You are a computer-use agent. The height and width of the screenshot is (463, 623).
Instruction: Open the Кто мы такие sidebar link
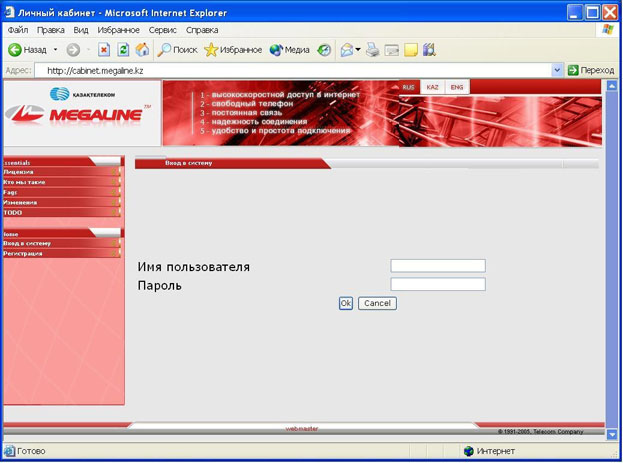tap(62, 182)
